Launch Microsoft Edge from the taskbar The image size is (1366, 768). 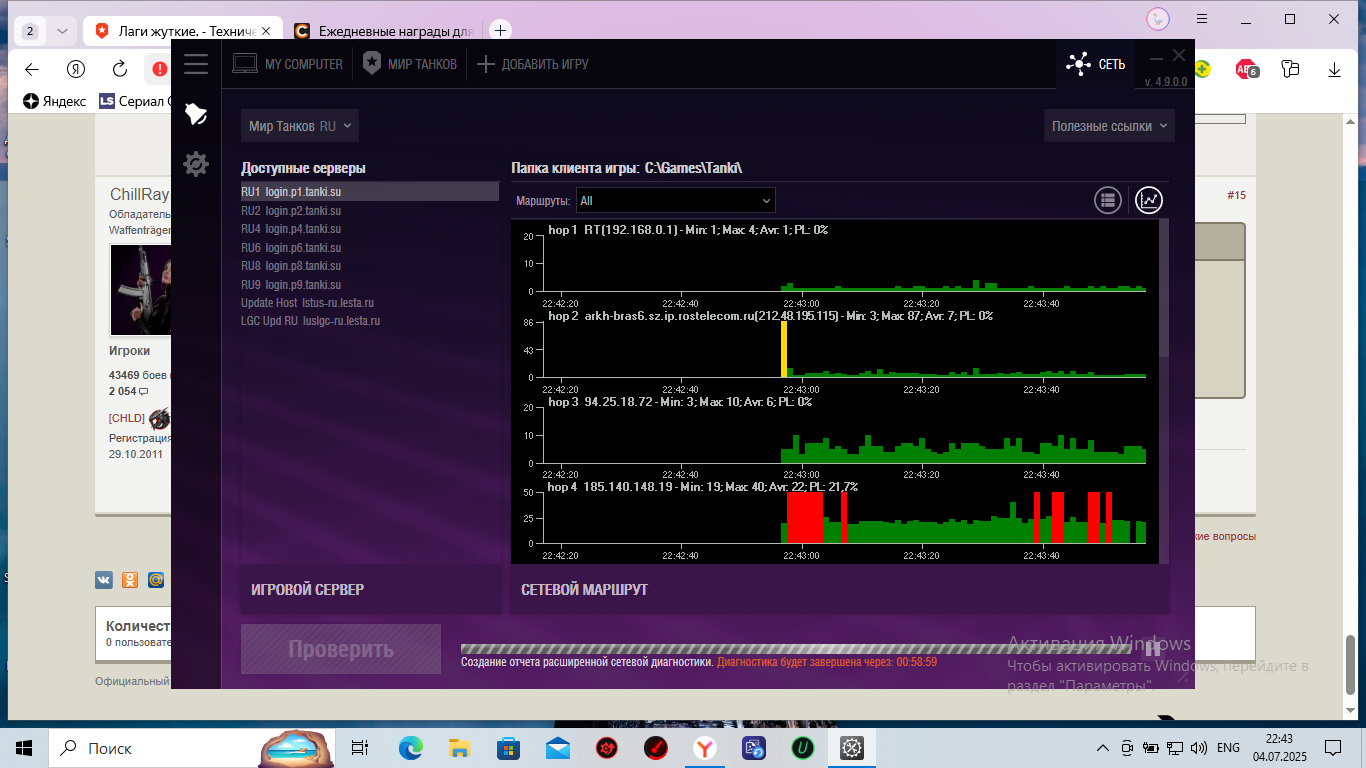pos(411,747)
